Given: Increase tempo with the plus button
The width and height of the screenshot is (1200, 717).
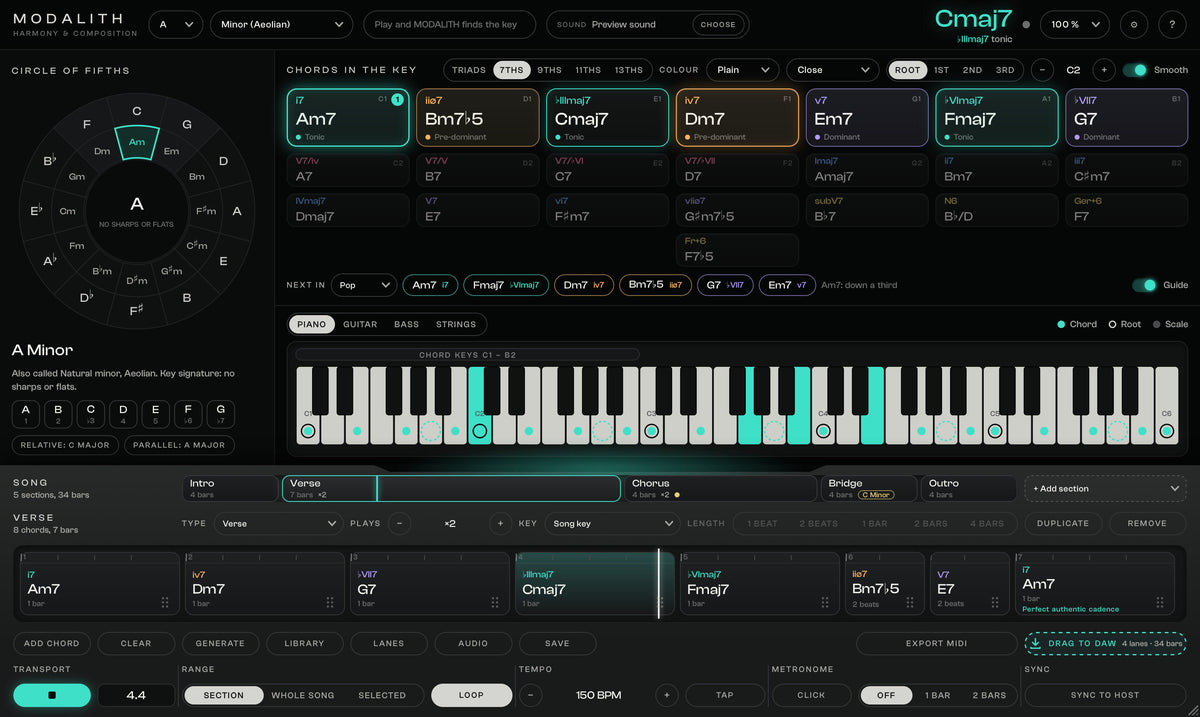Looking at the screenshot, I should pyautogui.click(x=667, y=695).
